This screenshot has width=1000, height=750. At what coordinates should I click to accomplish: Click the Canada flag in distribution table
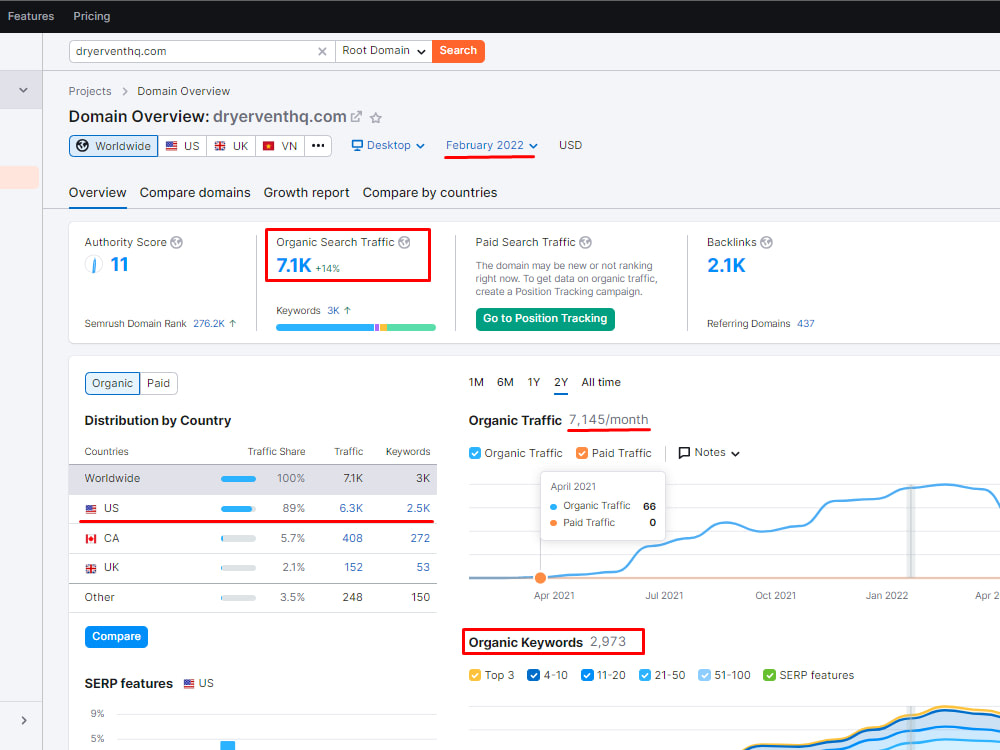click(x=91, y=539)
